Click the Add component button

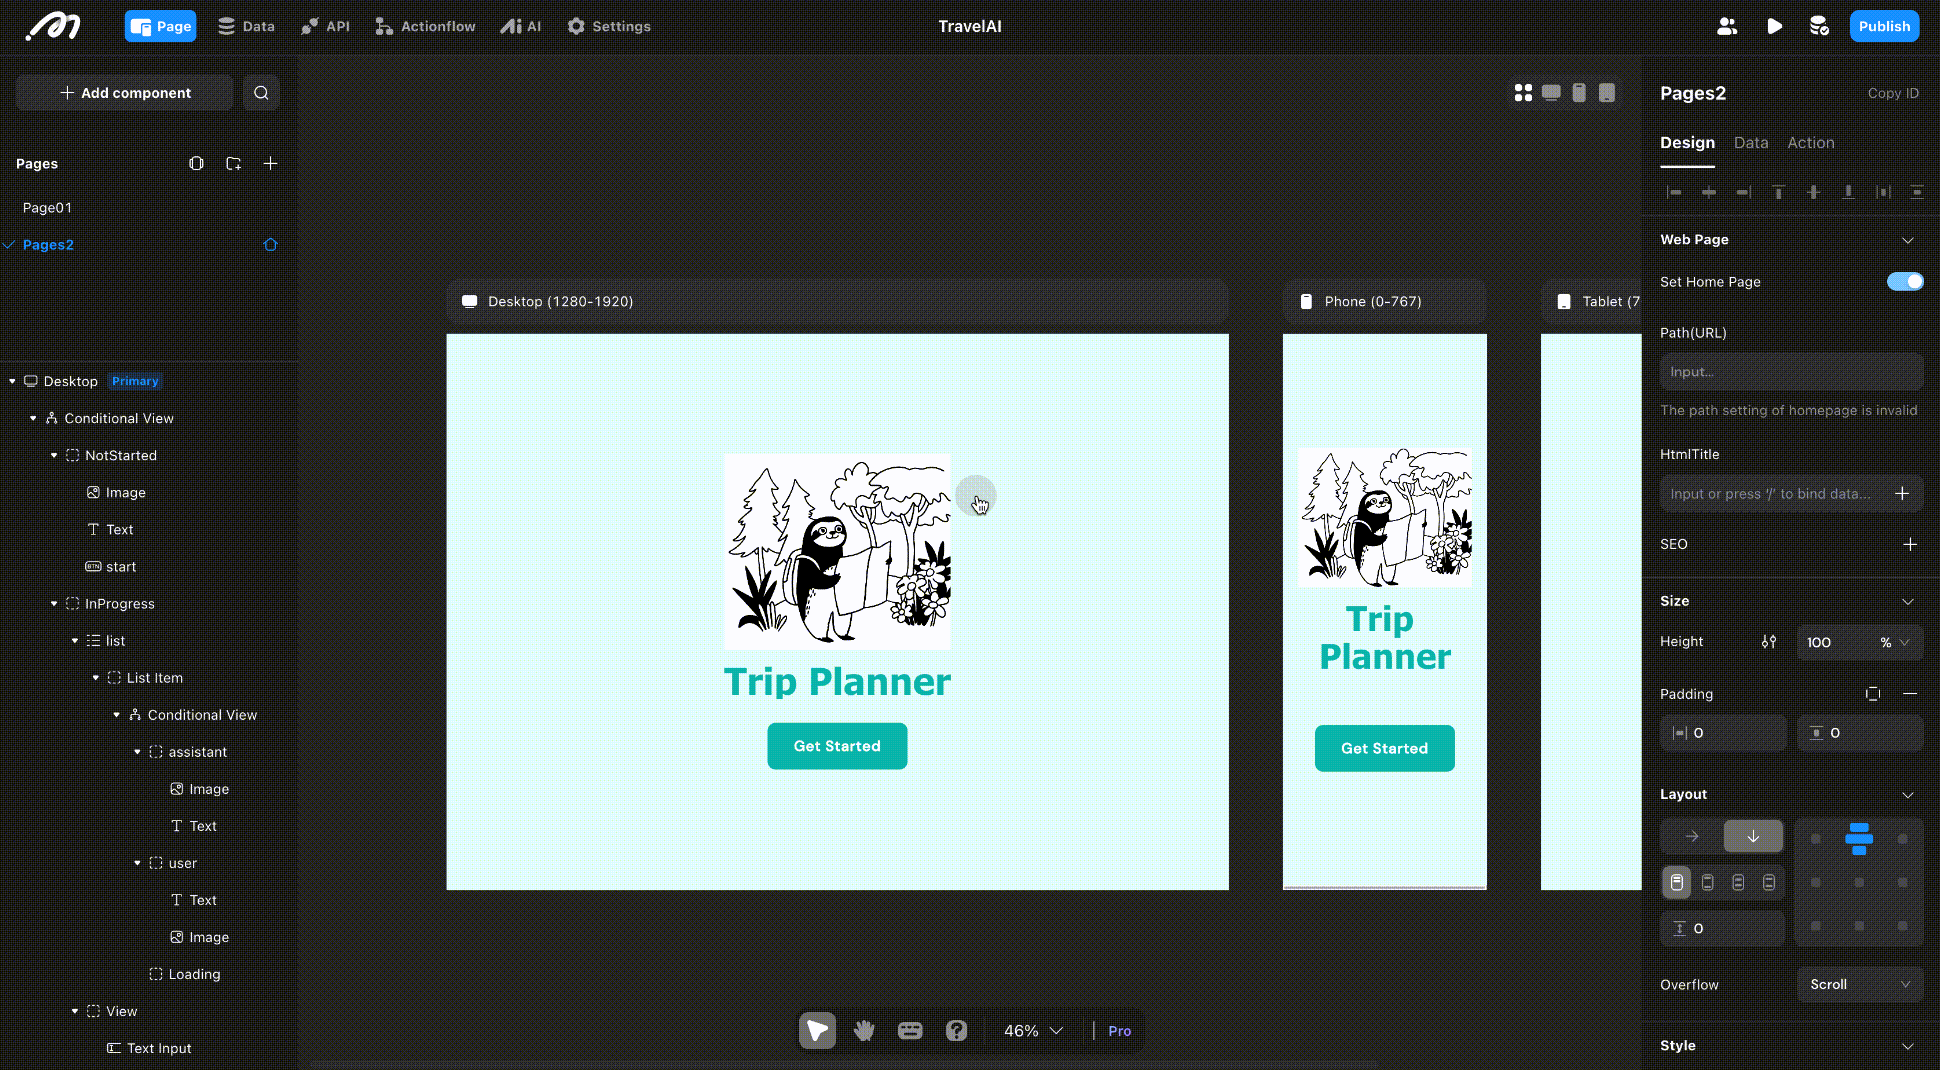pos(125,93)
